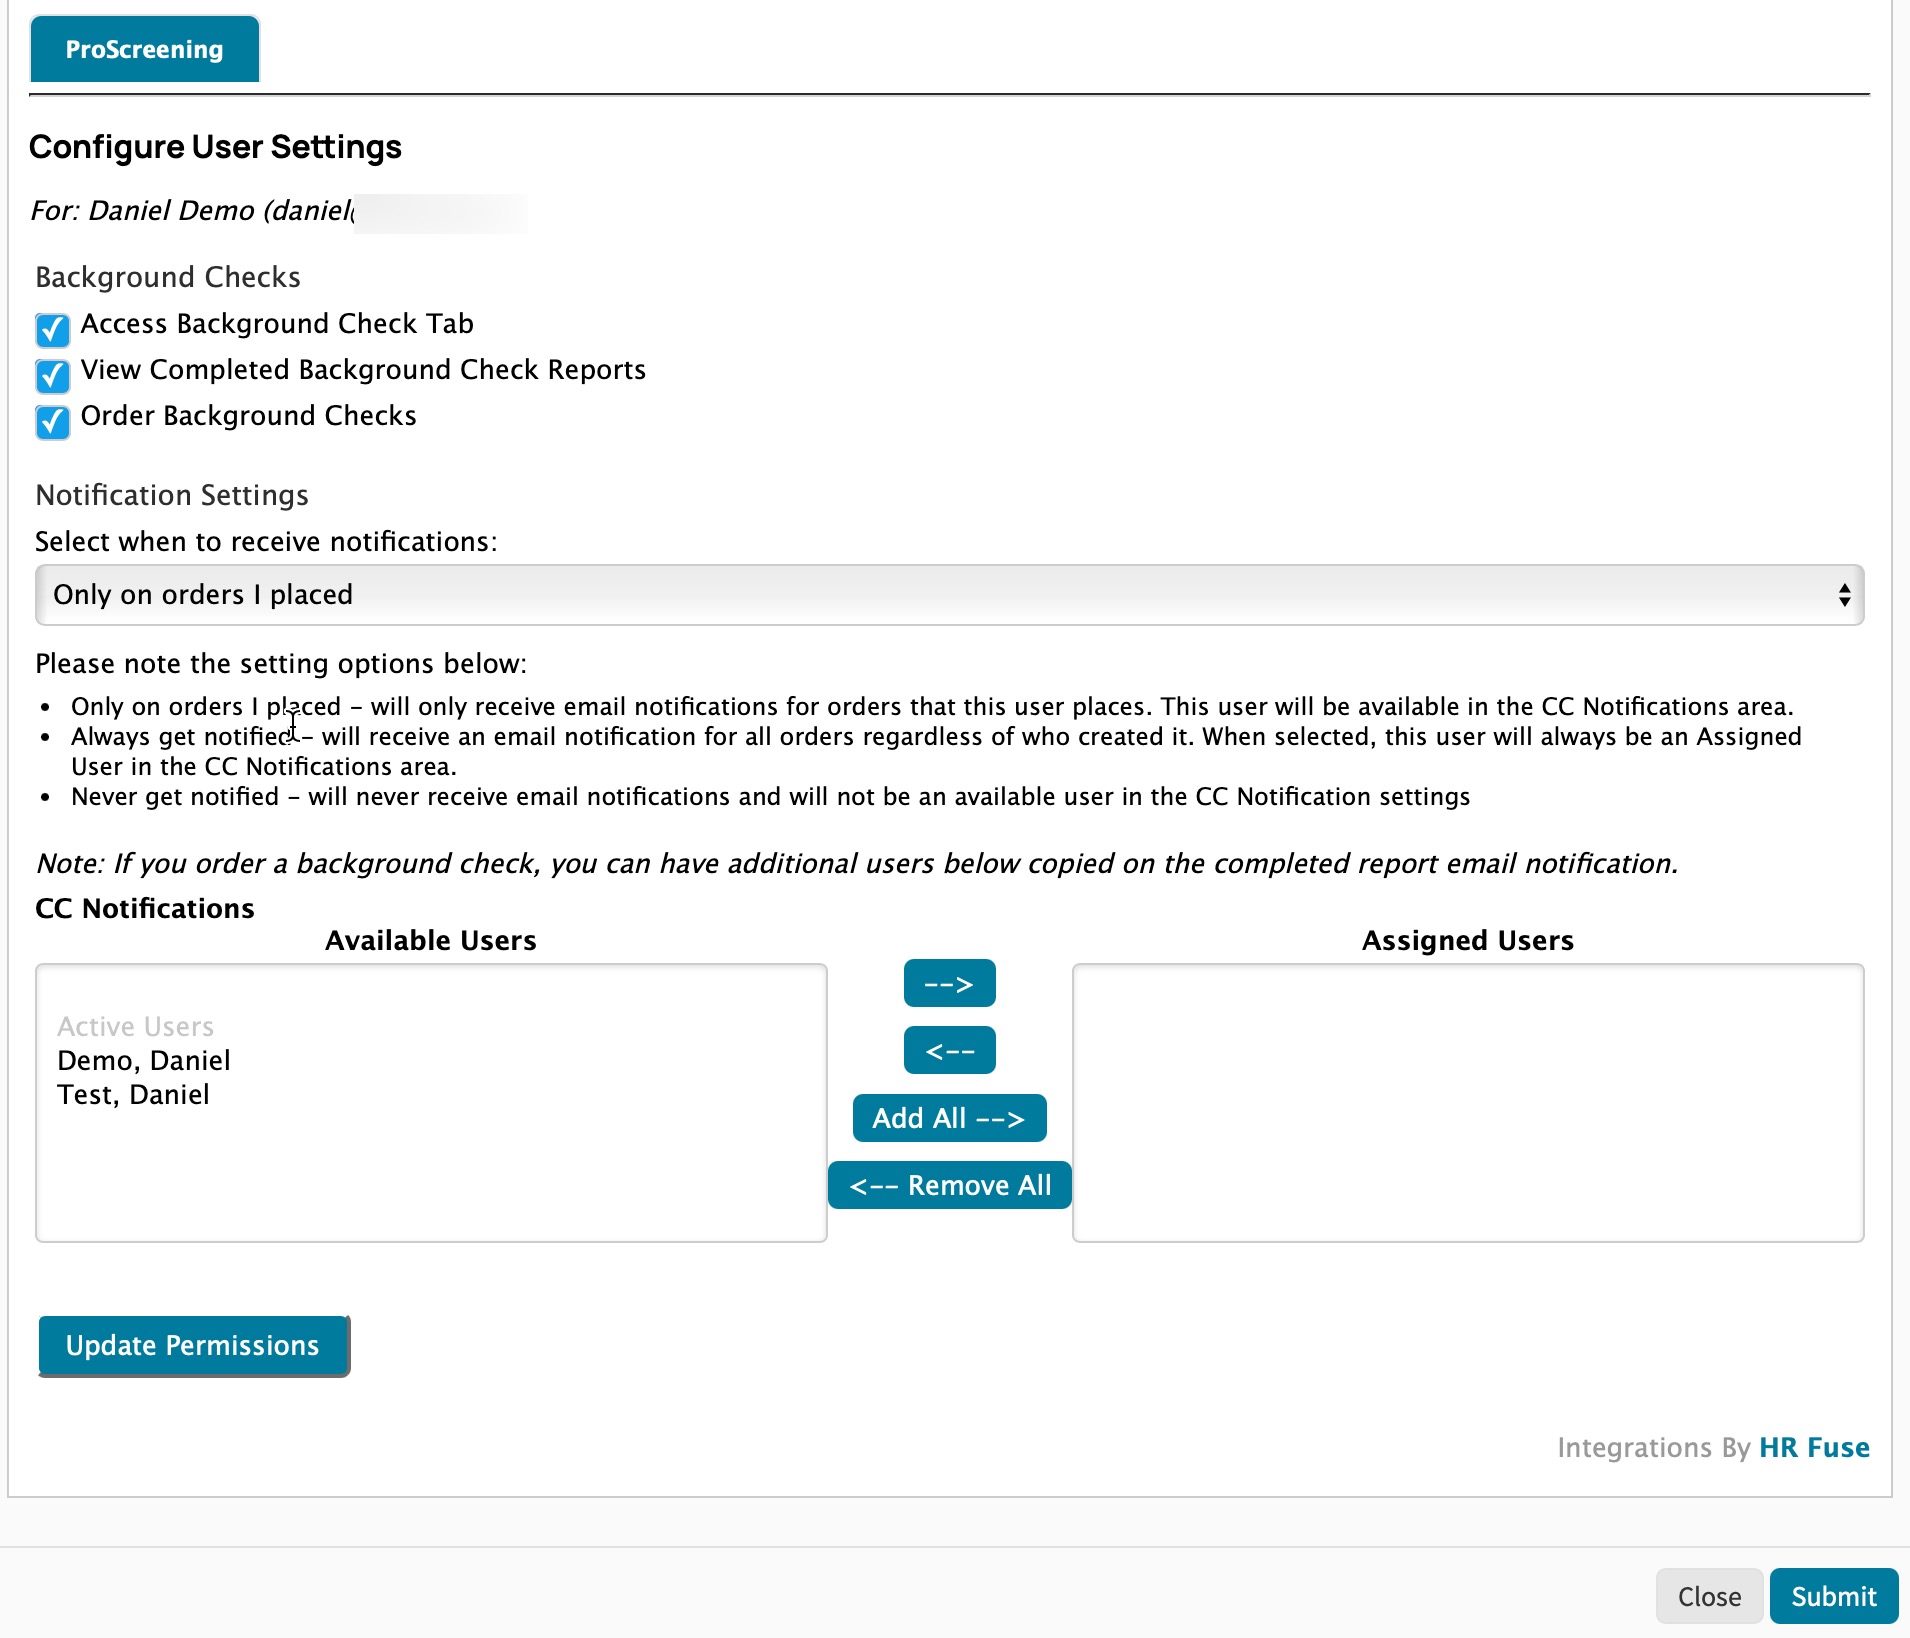Click the --> assign user button
Image resolution: width=1910 pixels, height=1638 pixels.
coord(949,983)
